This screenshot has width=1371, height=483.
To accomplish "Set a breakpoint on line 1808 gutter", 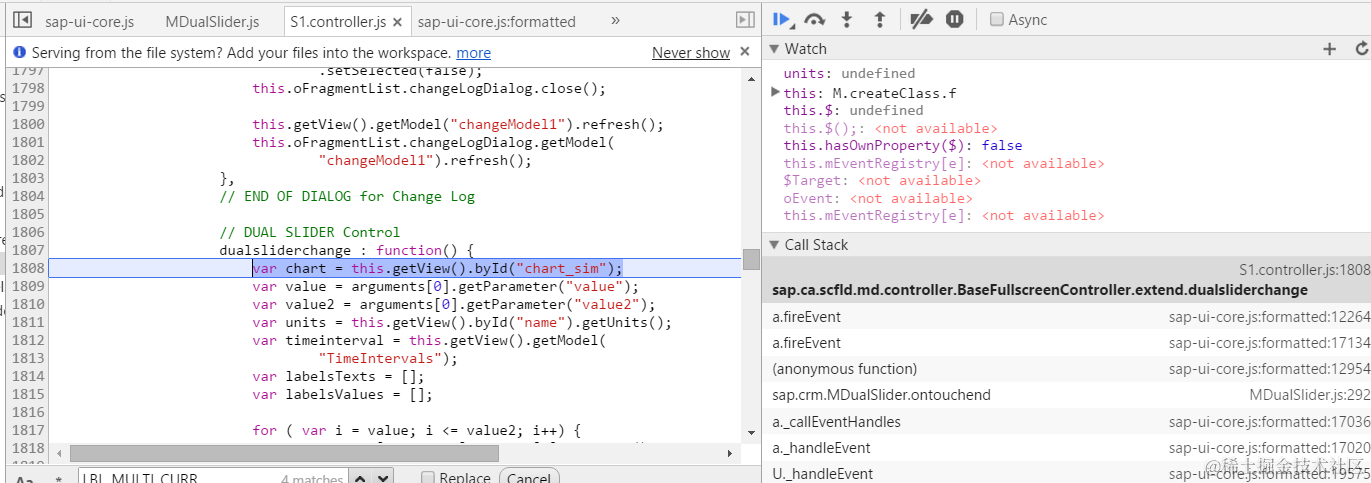I will coord(28,268).
